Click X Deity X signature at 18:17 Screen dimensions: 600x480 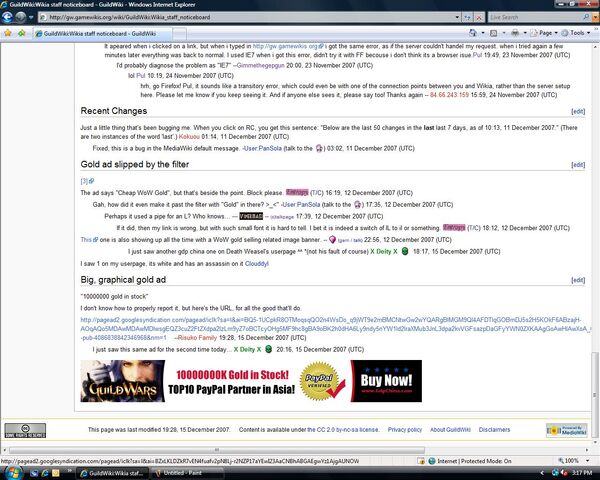click(x=384, y=252)
